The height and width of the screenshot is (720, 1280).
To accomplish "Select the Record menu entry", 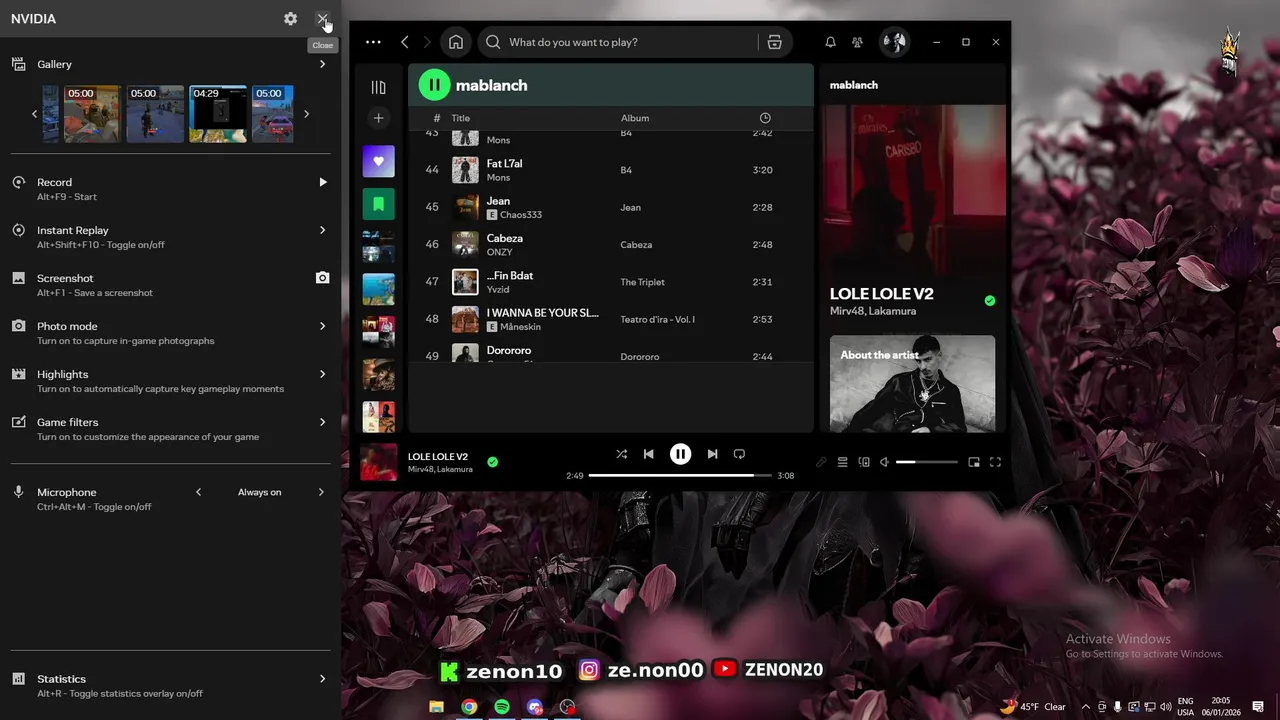I will tap(170, 189).
